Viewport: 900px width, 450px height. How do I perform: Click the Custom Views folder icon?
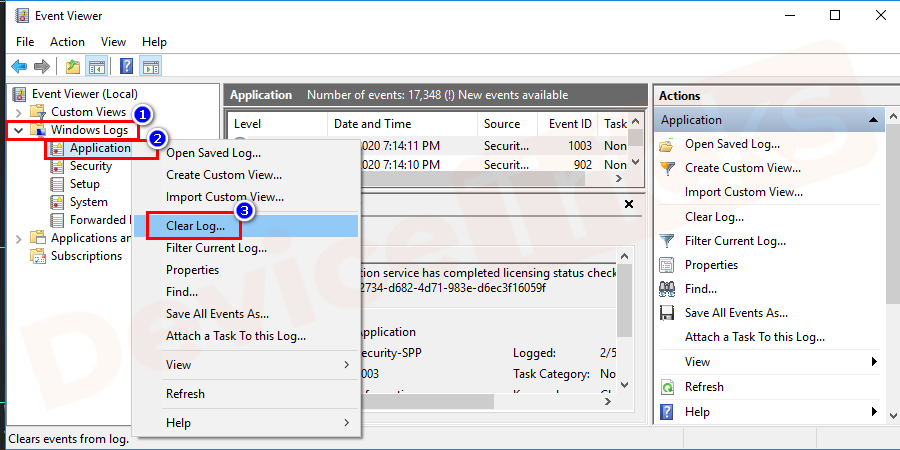click(38, 111)
